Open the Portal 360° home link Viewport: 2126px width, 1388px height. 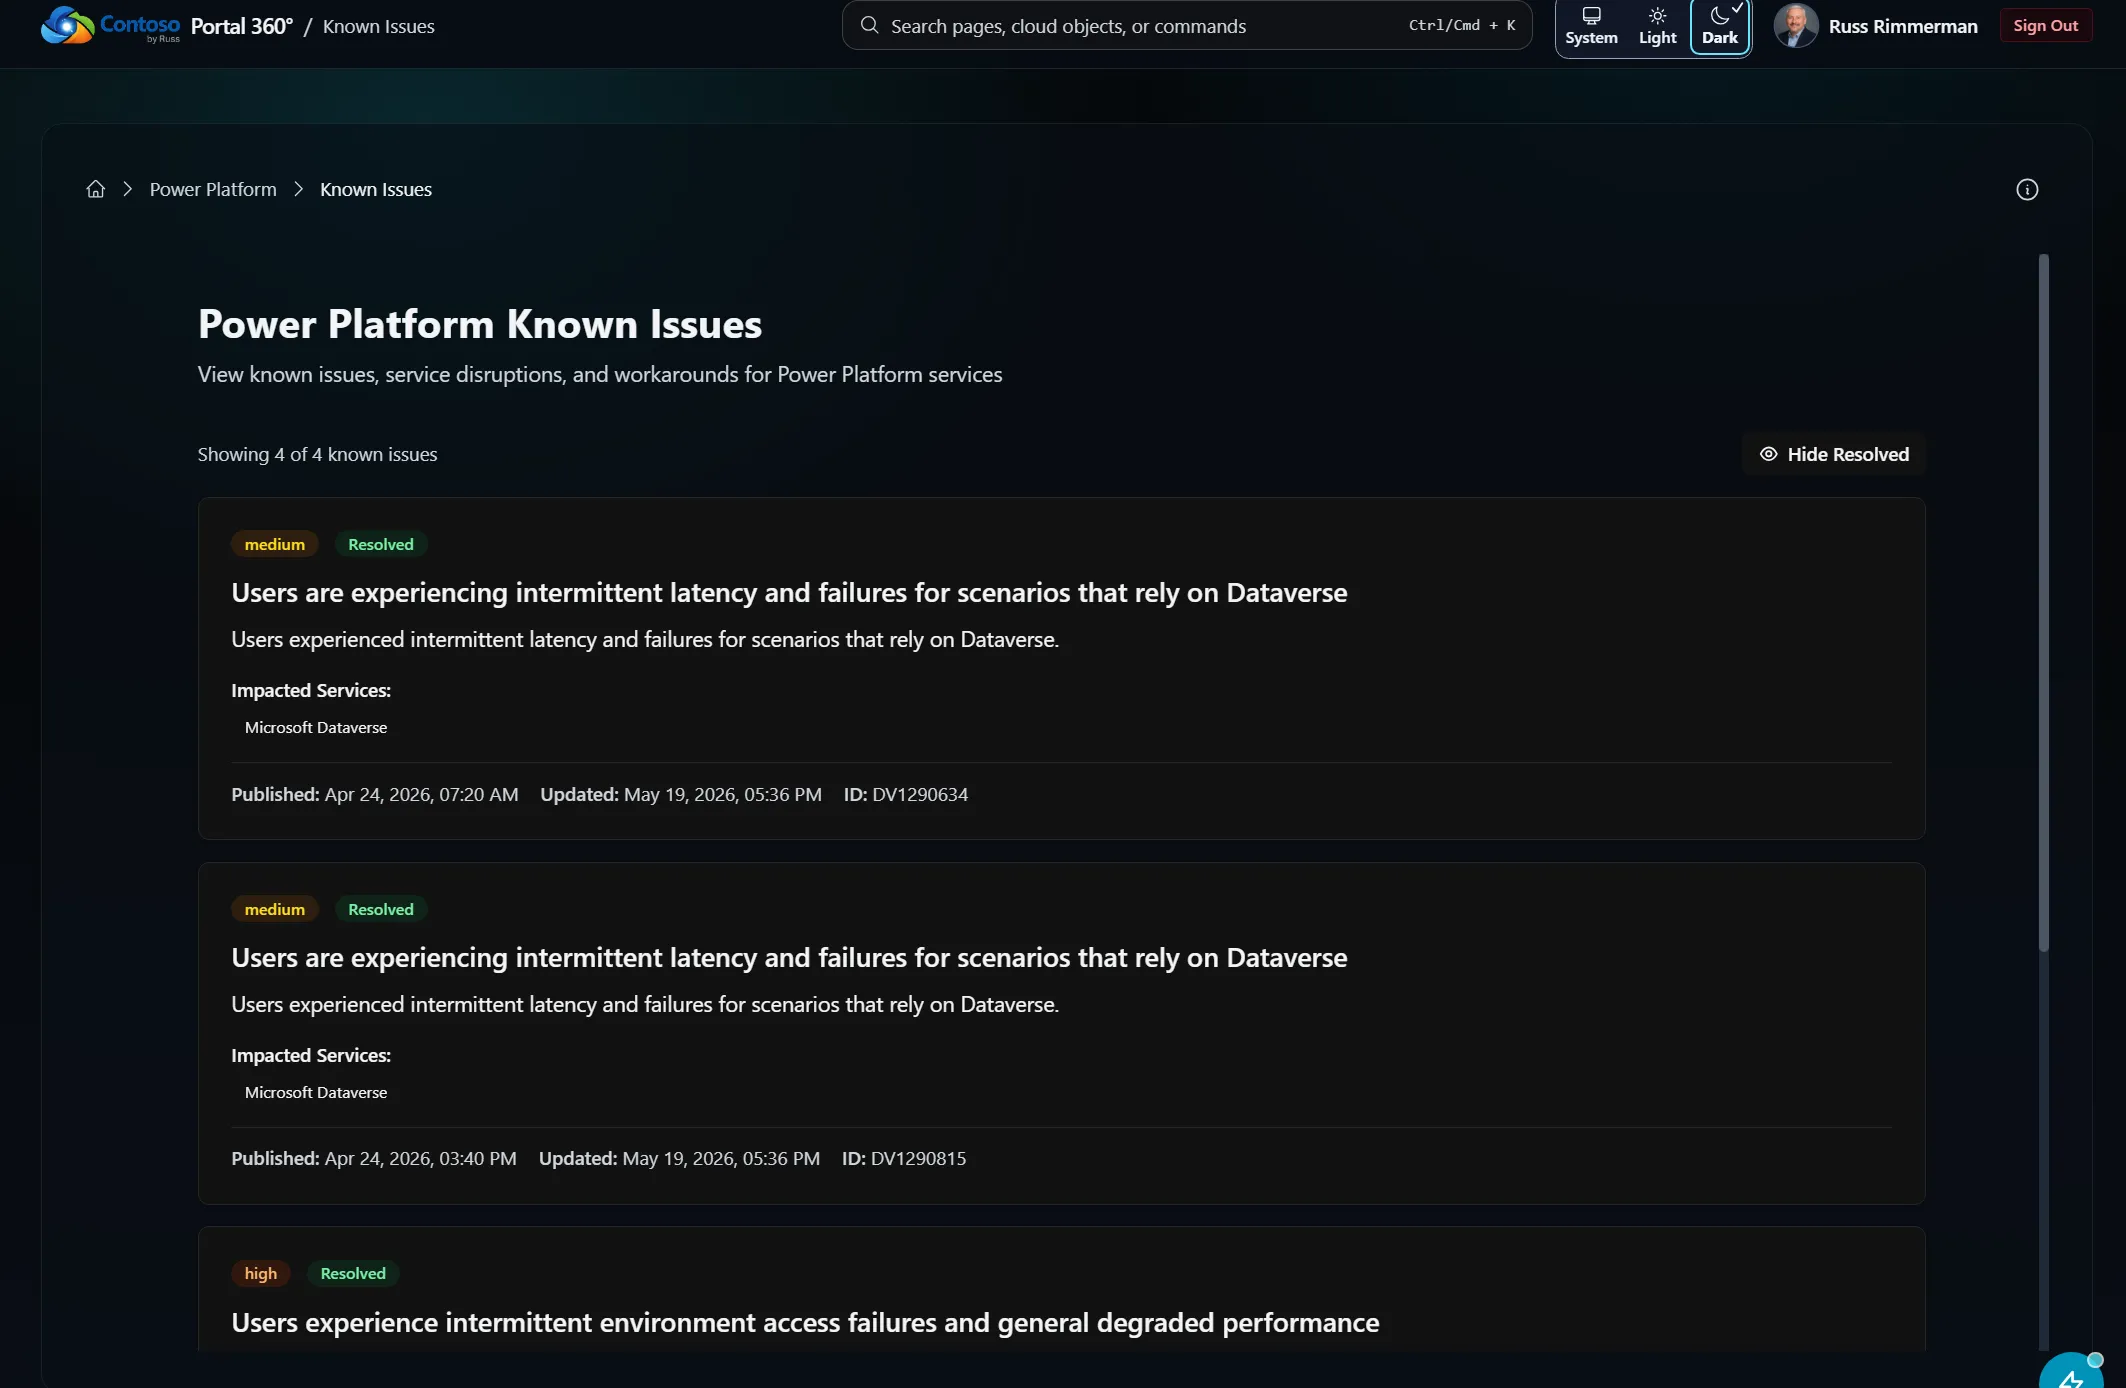(x=241, y=26)
